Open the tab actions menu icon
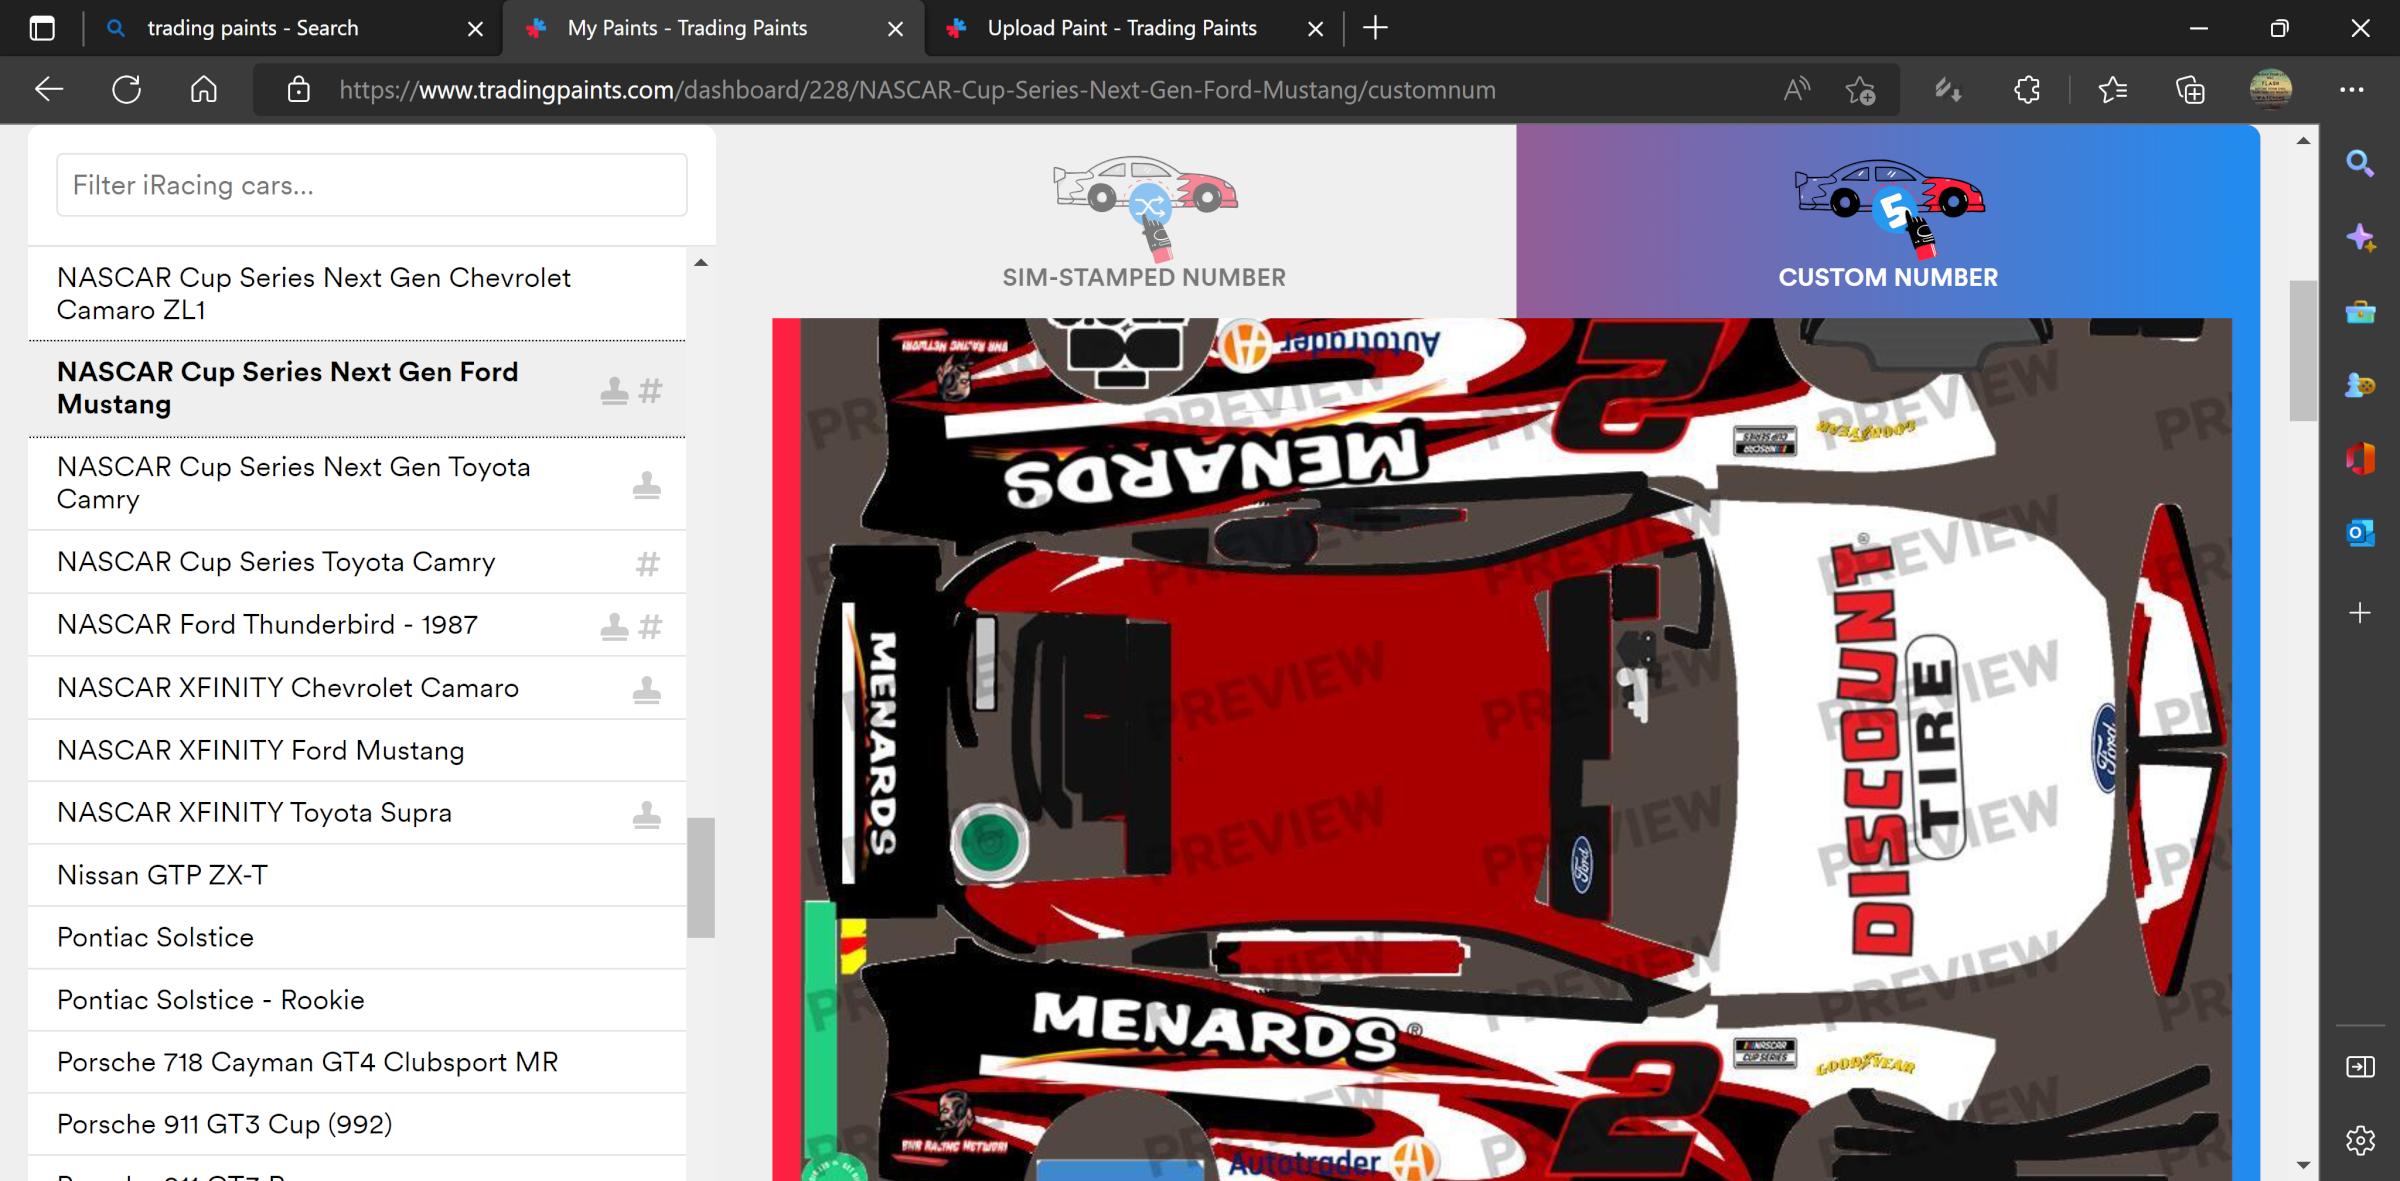 point(42,28)
